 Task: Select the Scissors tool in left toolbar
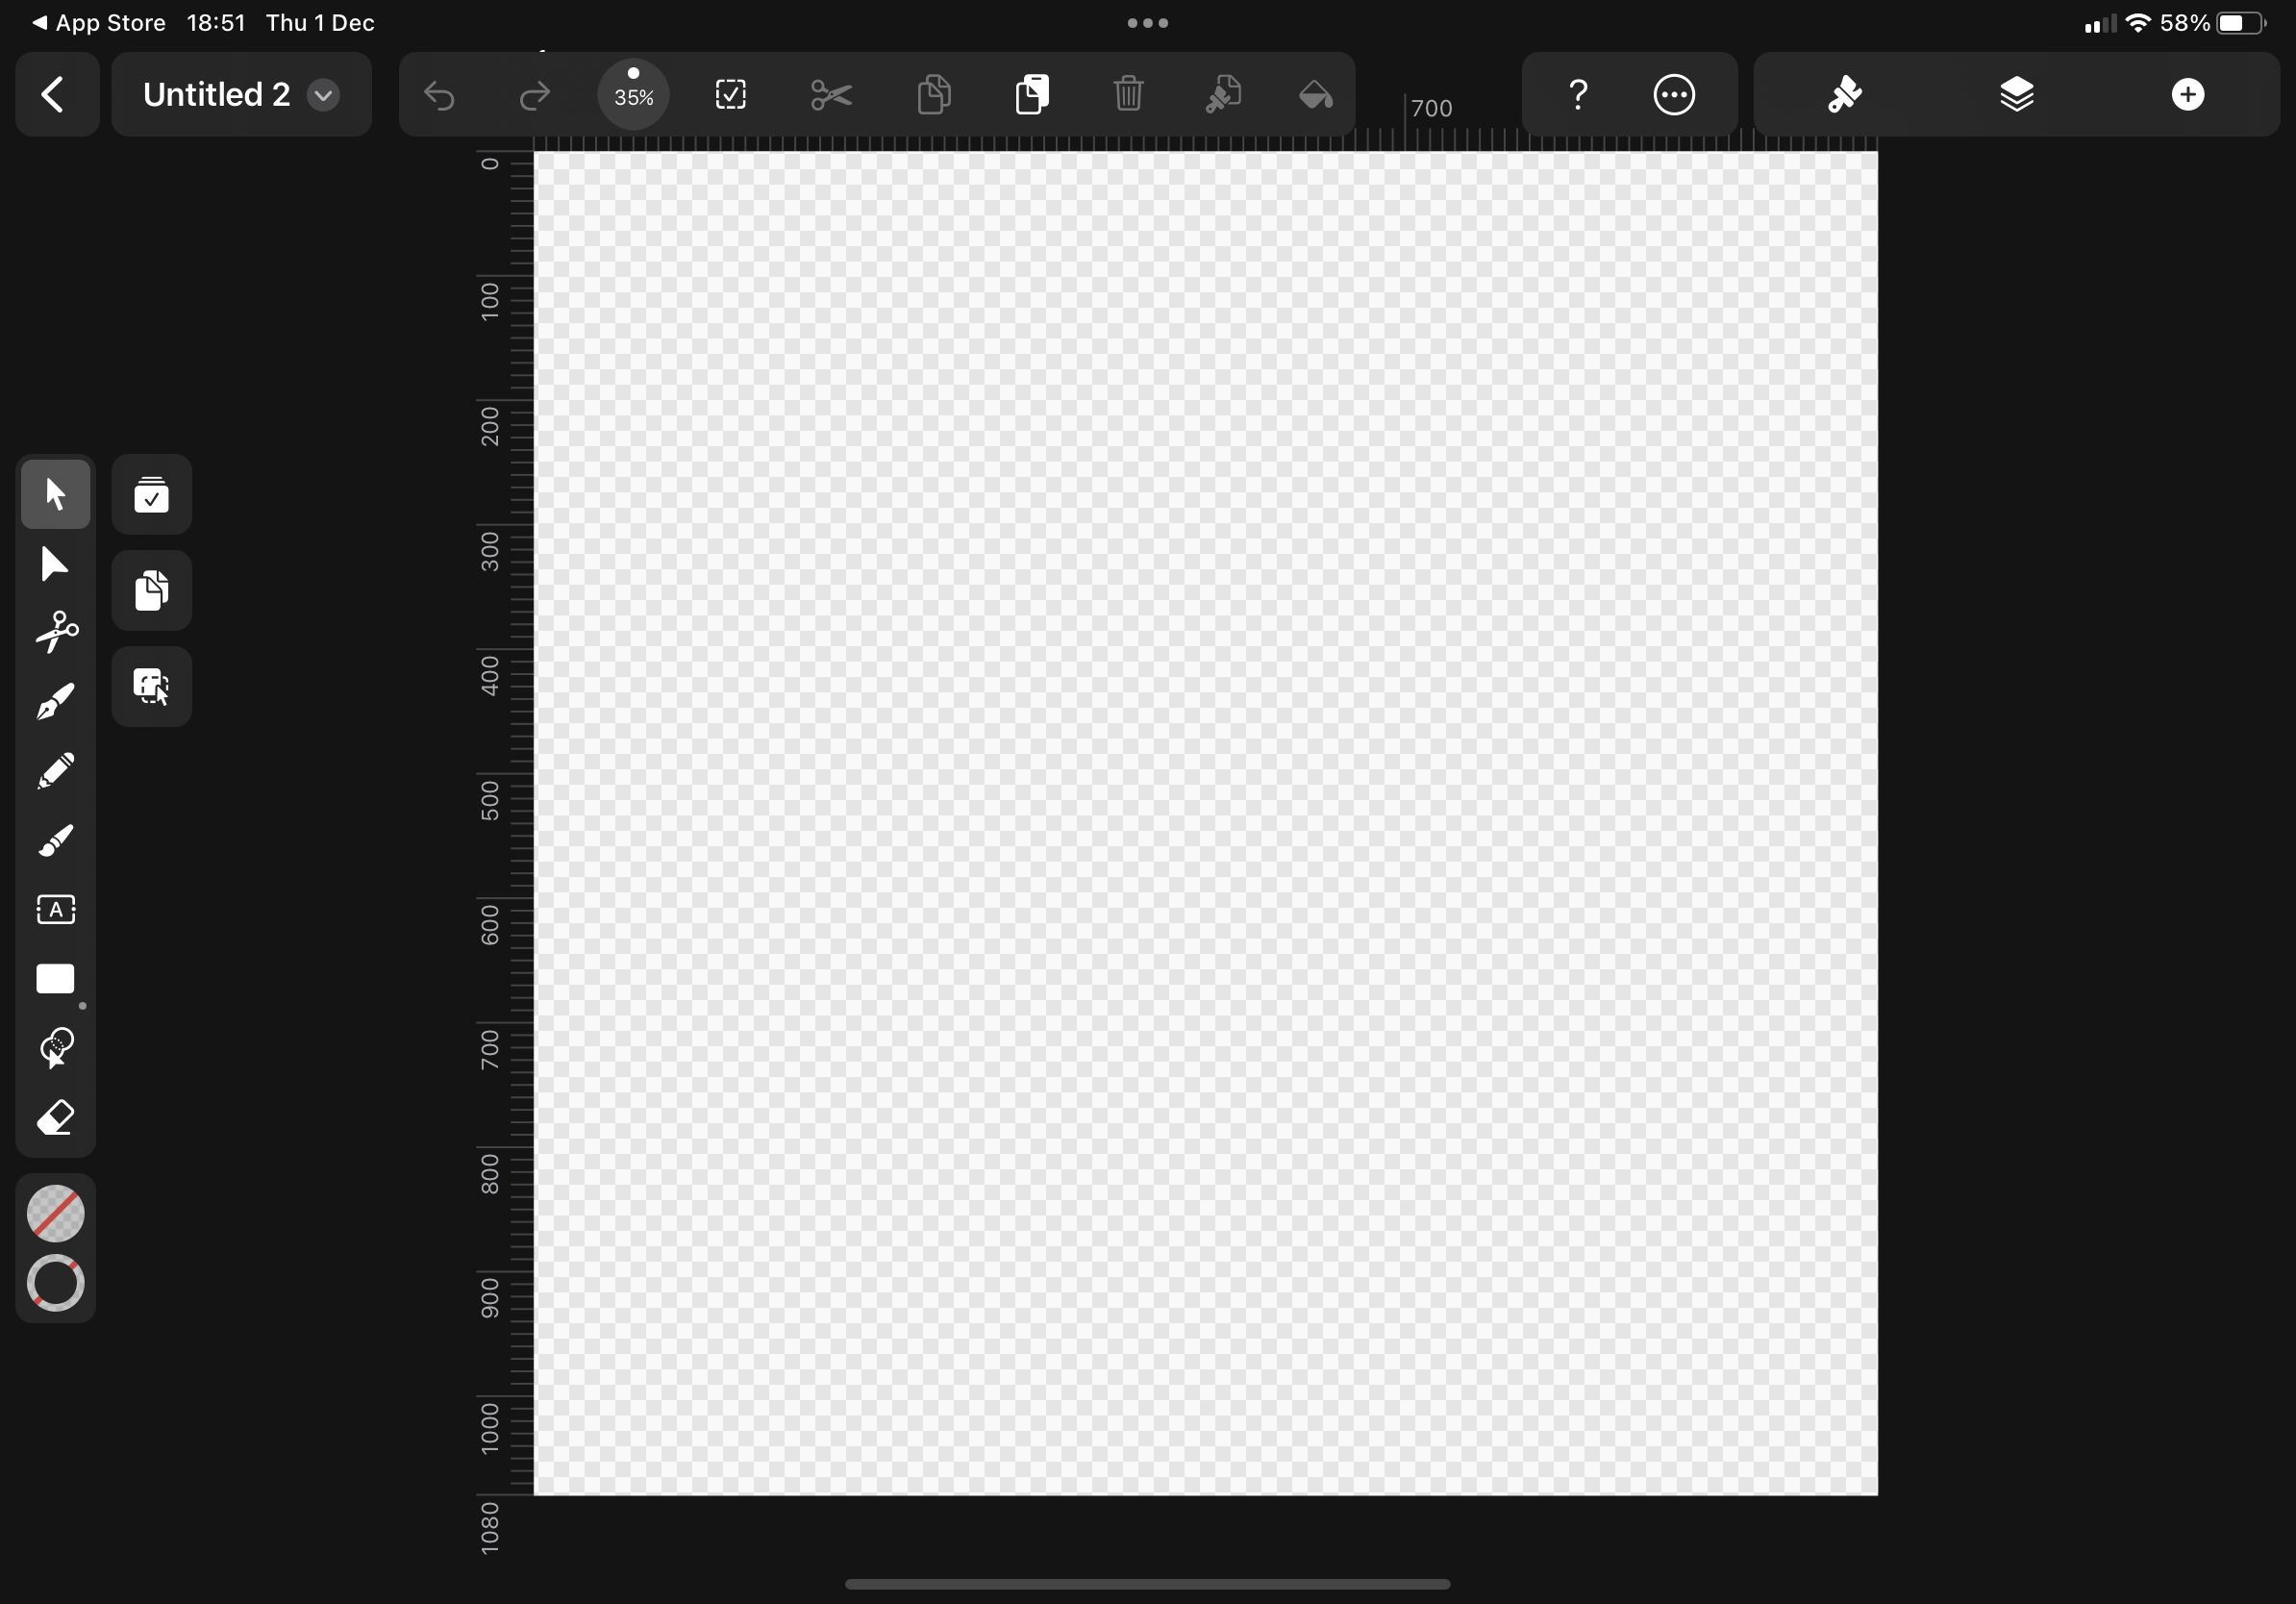point(56,633)
